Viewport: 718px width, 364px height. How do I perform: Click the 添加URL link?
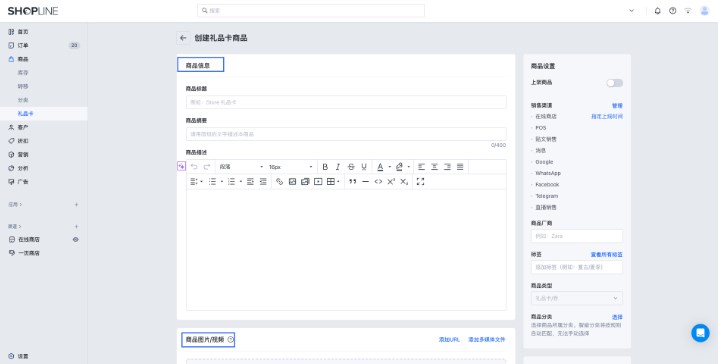coord(449,340)
